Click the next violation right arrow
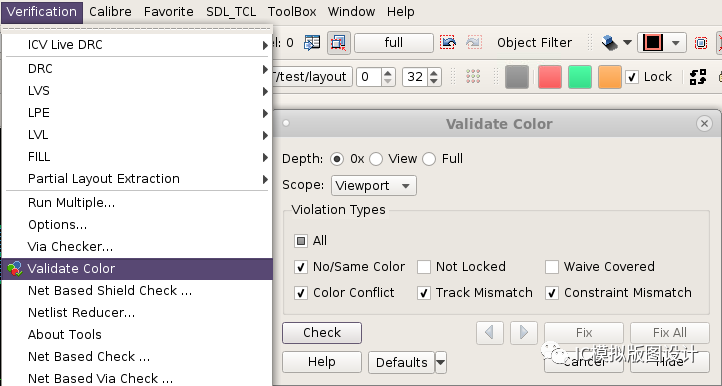Image resolution: width=722 pixels, height=386 pixels. [524, 333]
